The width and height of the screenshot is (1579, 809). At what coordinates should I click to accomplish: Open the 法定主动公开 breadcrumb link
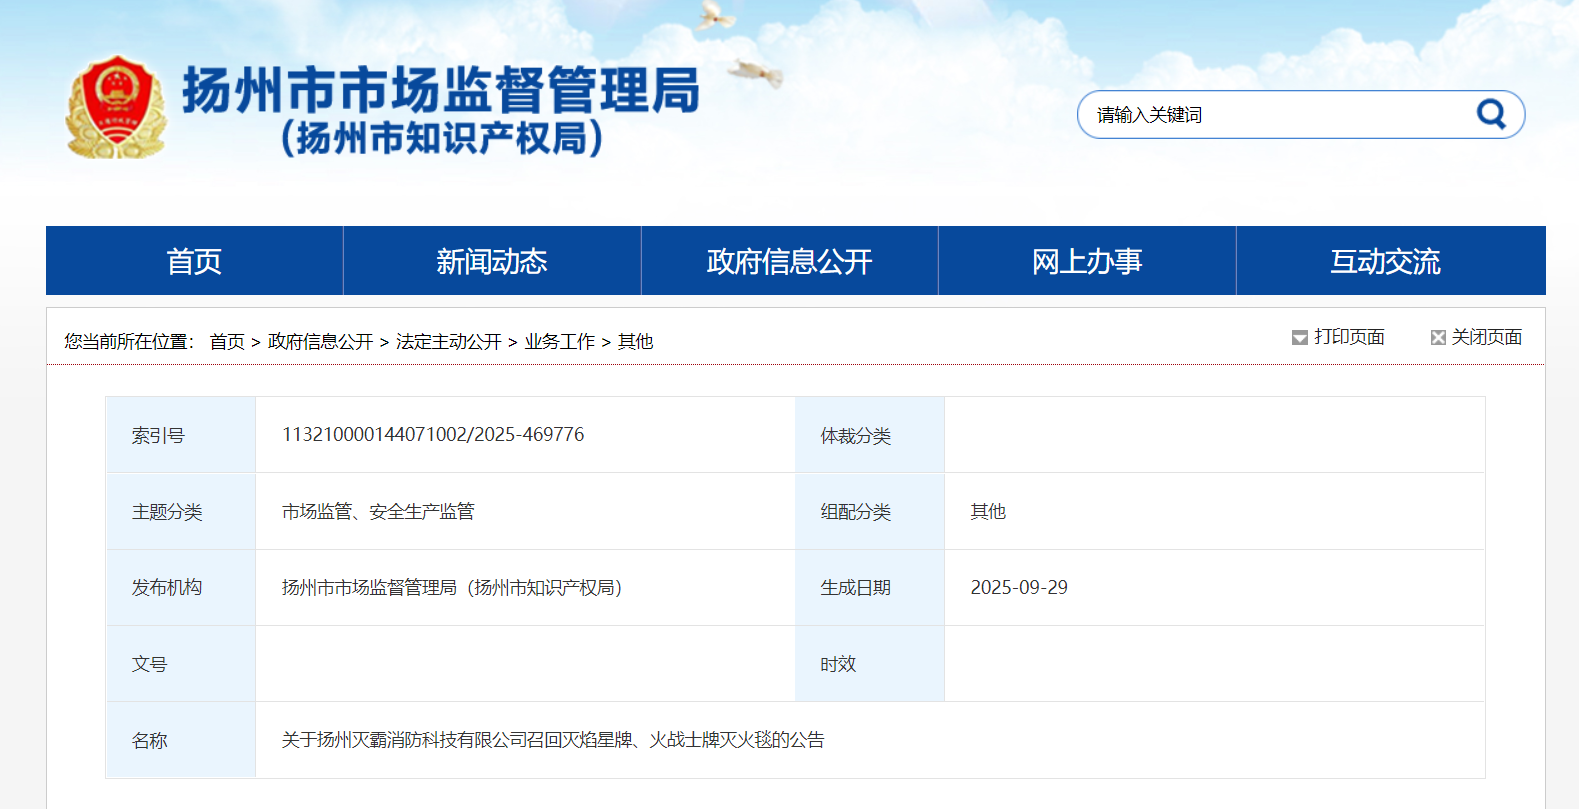coord(448,342)
